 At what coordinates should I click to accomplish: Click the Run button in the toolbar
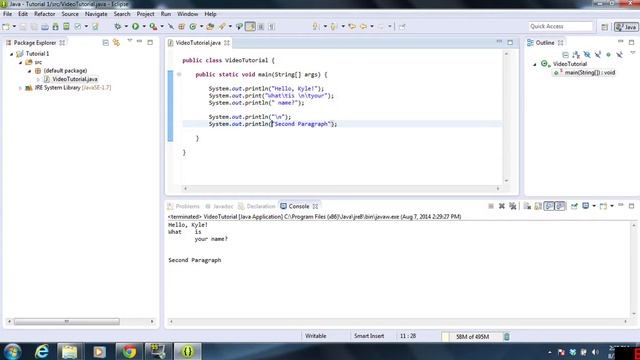[x=136, y=27]
